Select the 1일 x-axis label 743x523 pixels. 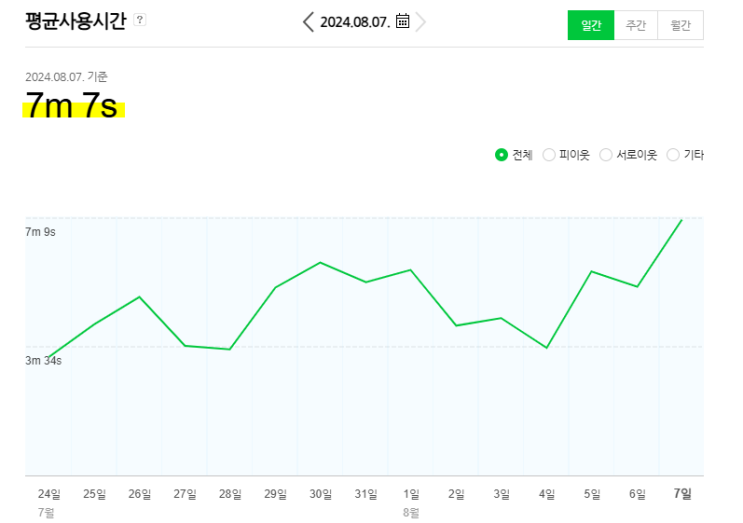click(411, 494)
